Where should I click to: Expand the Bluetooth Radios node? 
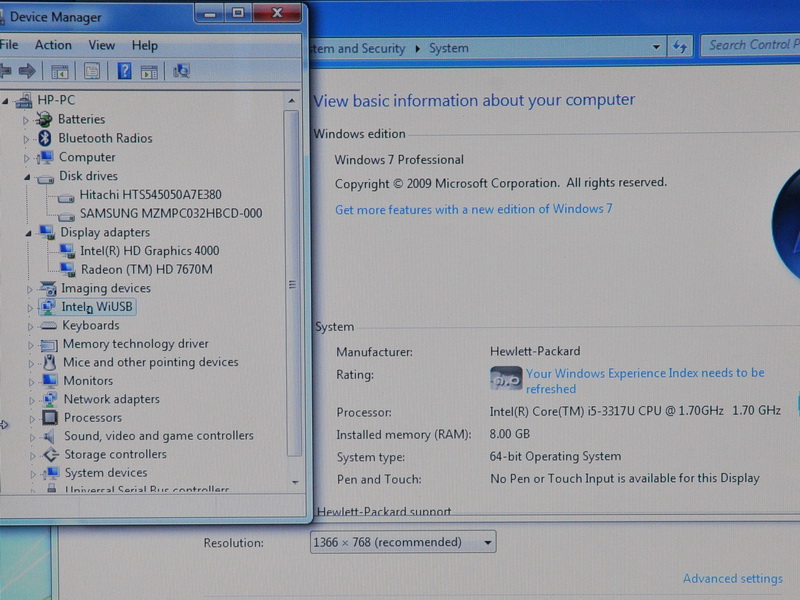click(x=26, y=139)
